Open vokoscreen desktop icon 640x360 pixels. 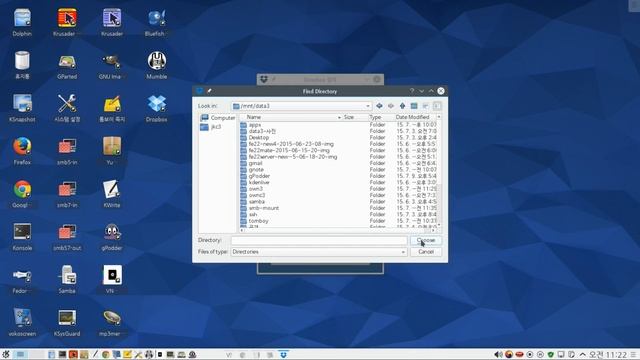(22, 322)
